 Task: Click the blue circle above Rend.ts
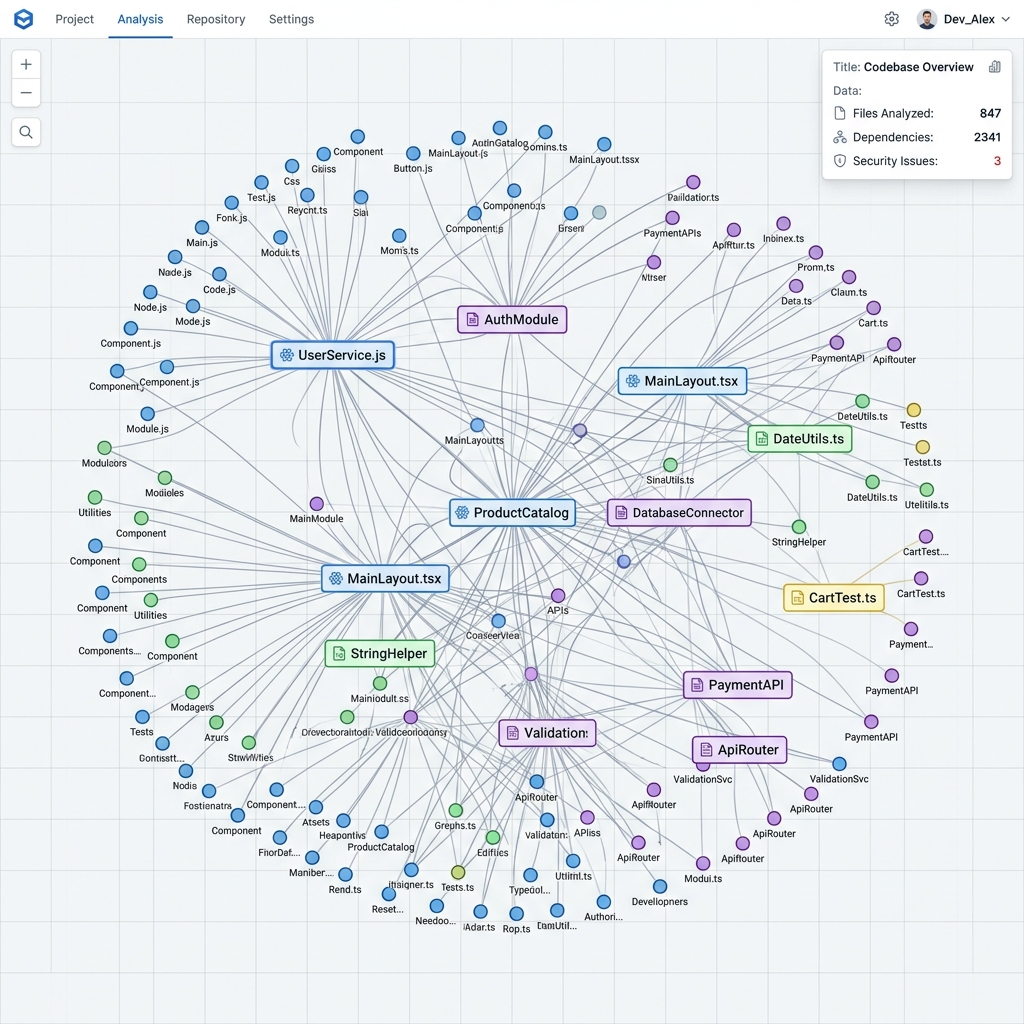[345, 874]
